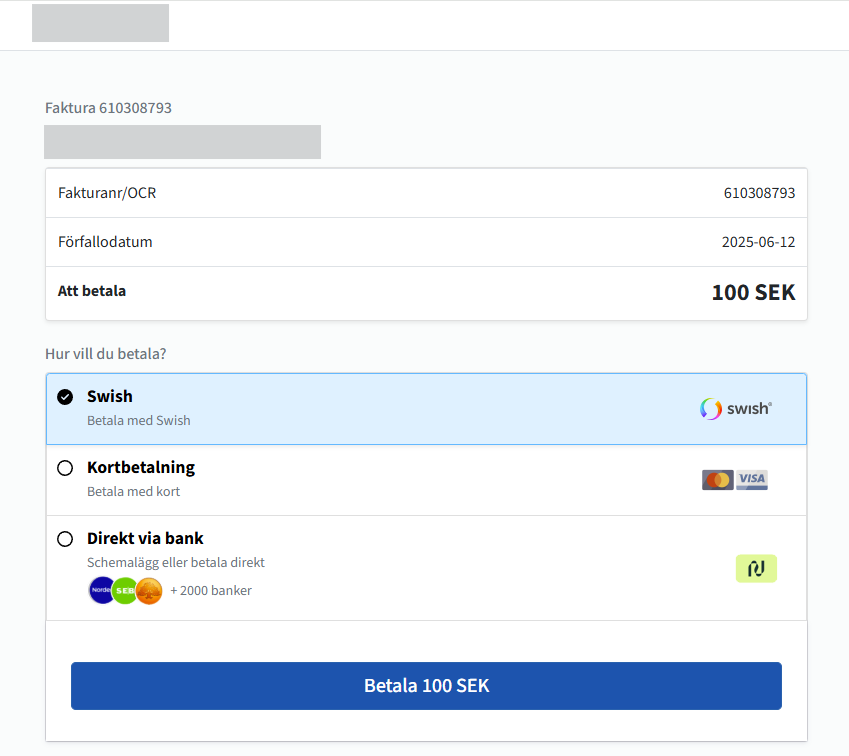This screenshot has height=756, width=849.
Task: Select the Swish payment radio button
Action: click(65, 397)
